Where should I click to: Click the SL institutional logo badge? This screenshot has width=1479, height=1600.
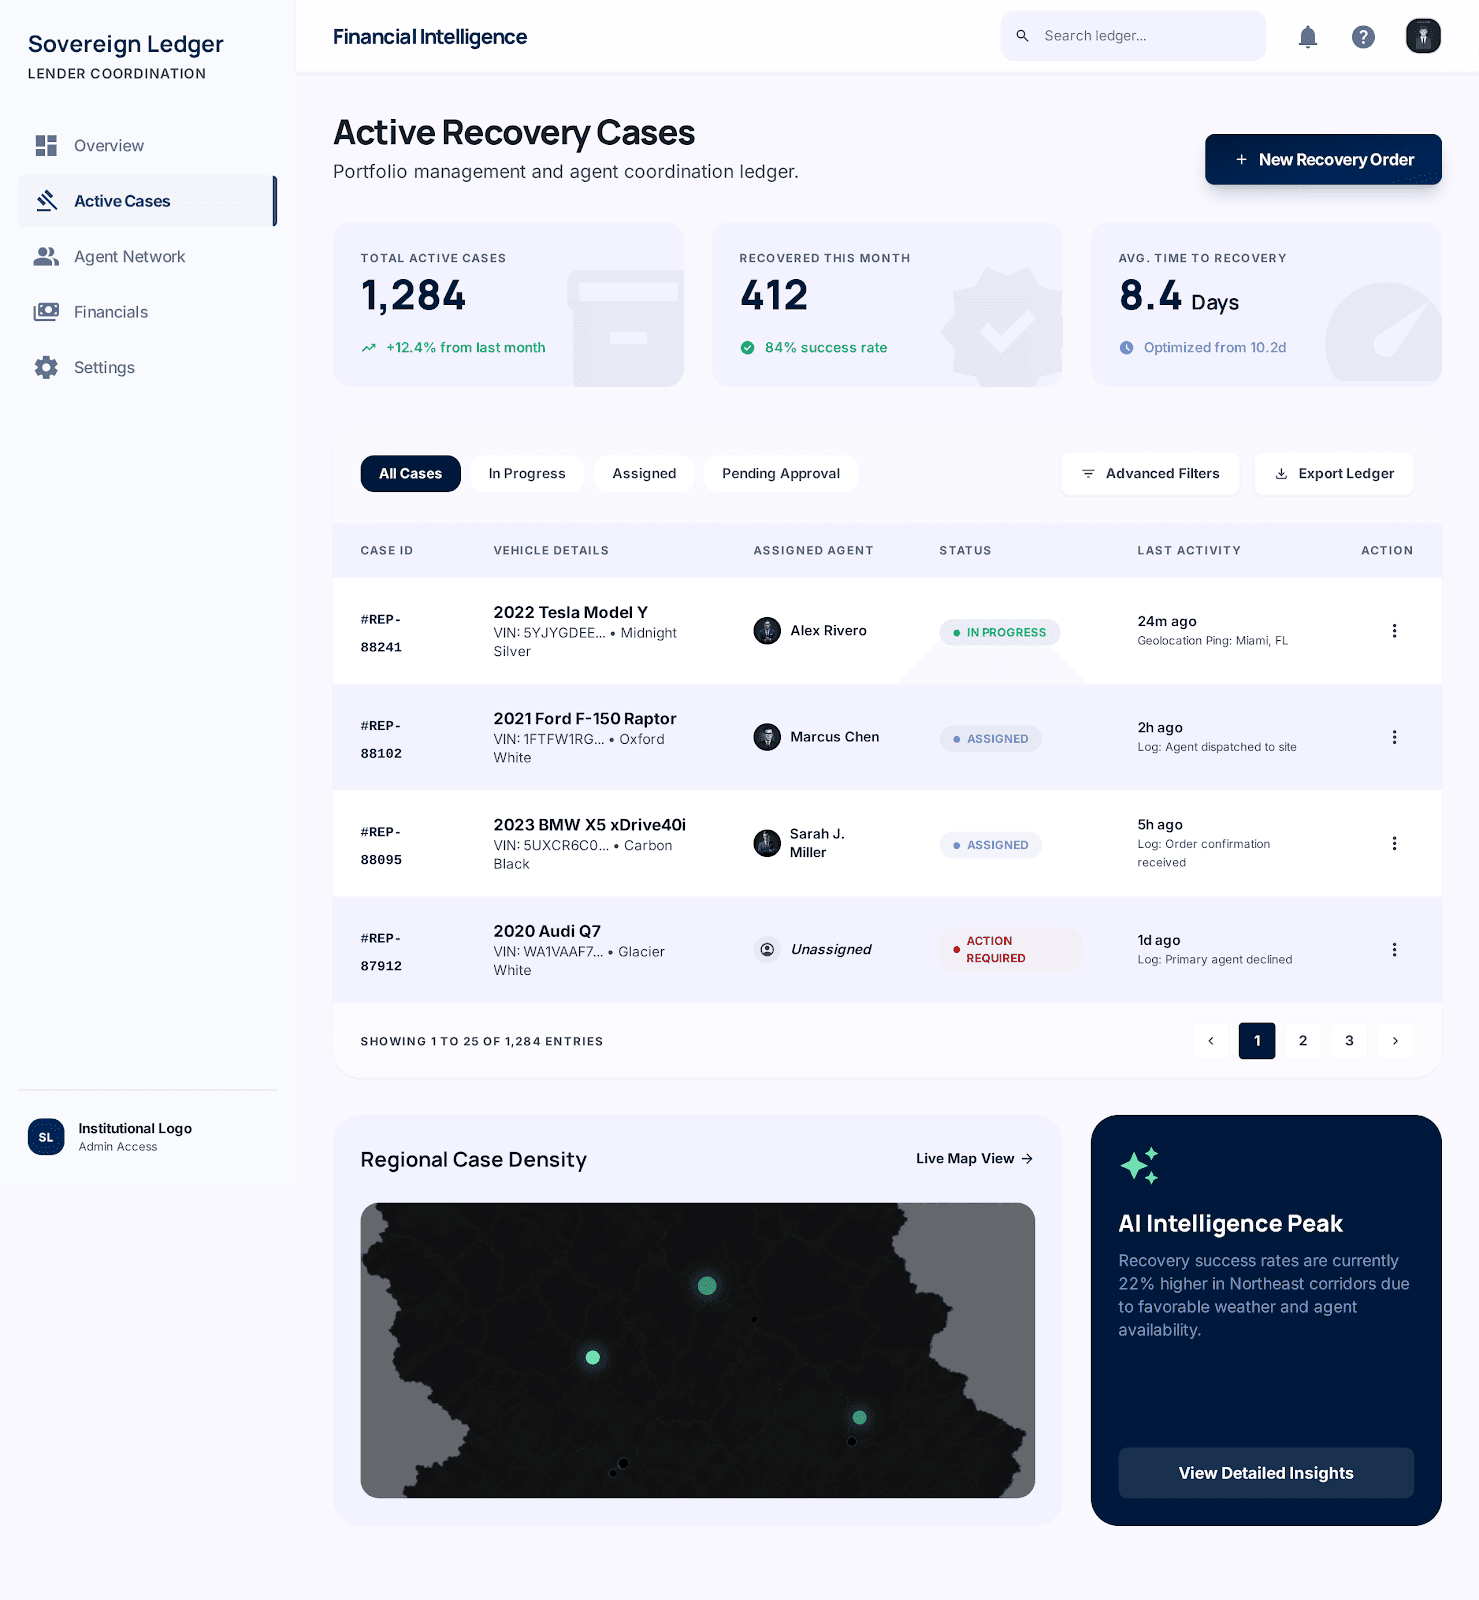pos(46,1137)
